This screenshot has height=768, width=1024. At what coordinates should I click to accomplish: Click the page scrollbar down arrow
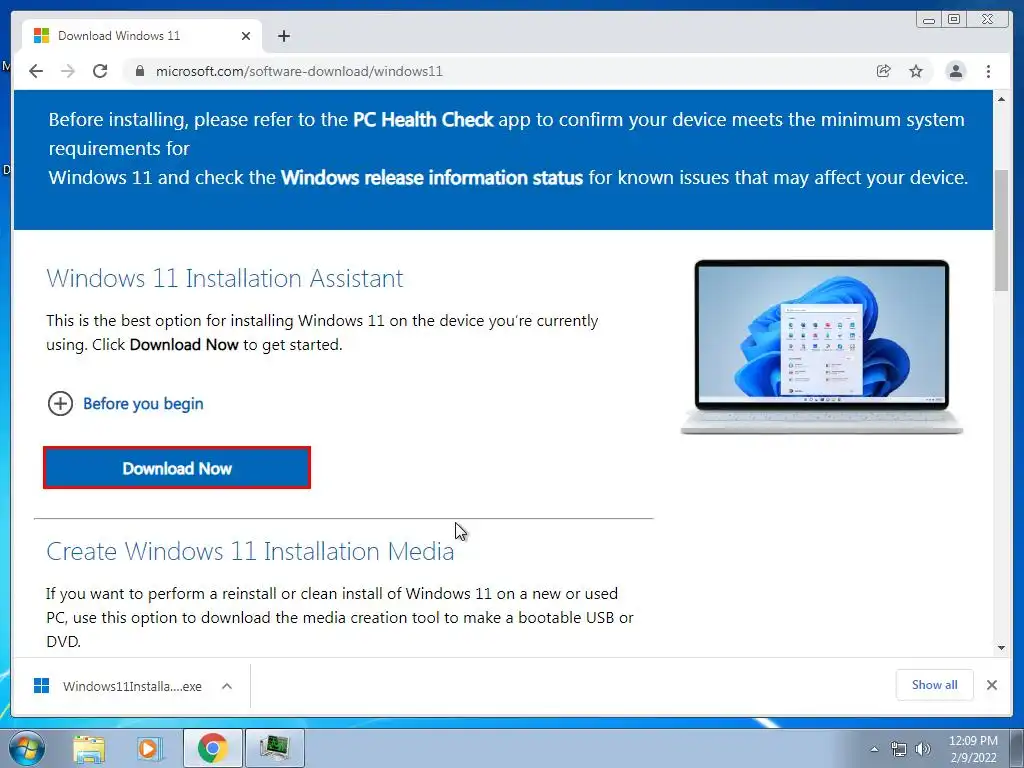pyautogui.click(x=1001, y=648)
